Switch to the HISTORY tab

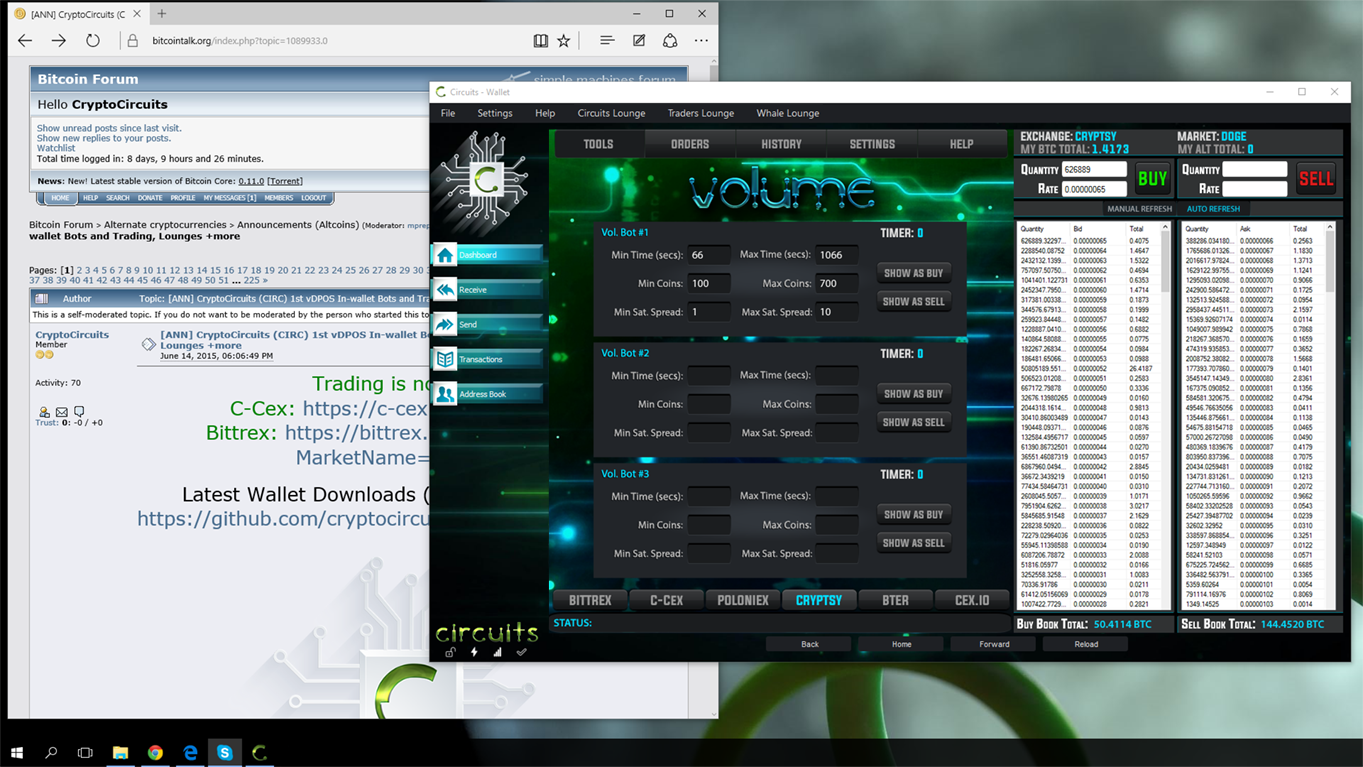781,144
